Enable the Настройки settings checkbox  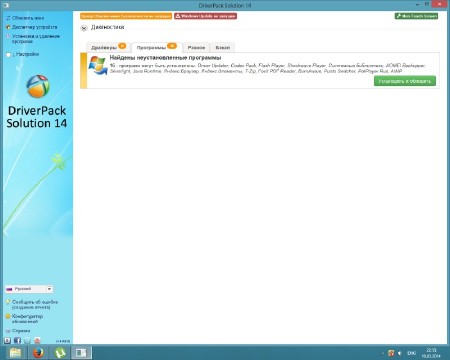coord(9,54)
